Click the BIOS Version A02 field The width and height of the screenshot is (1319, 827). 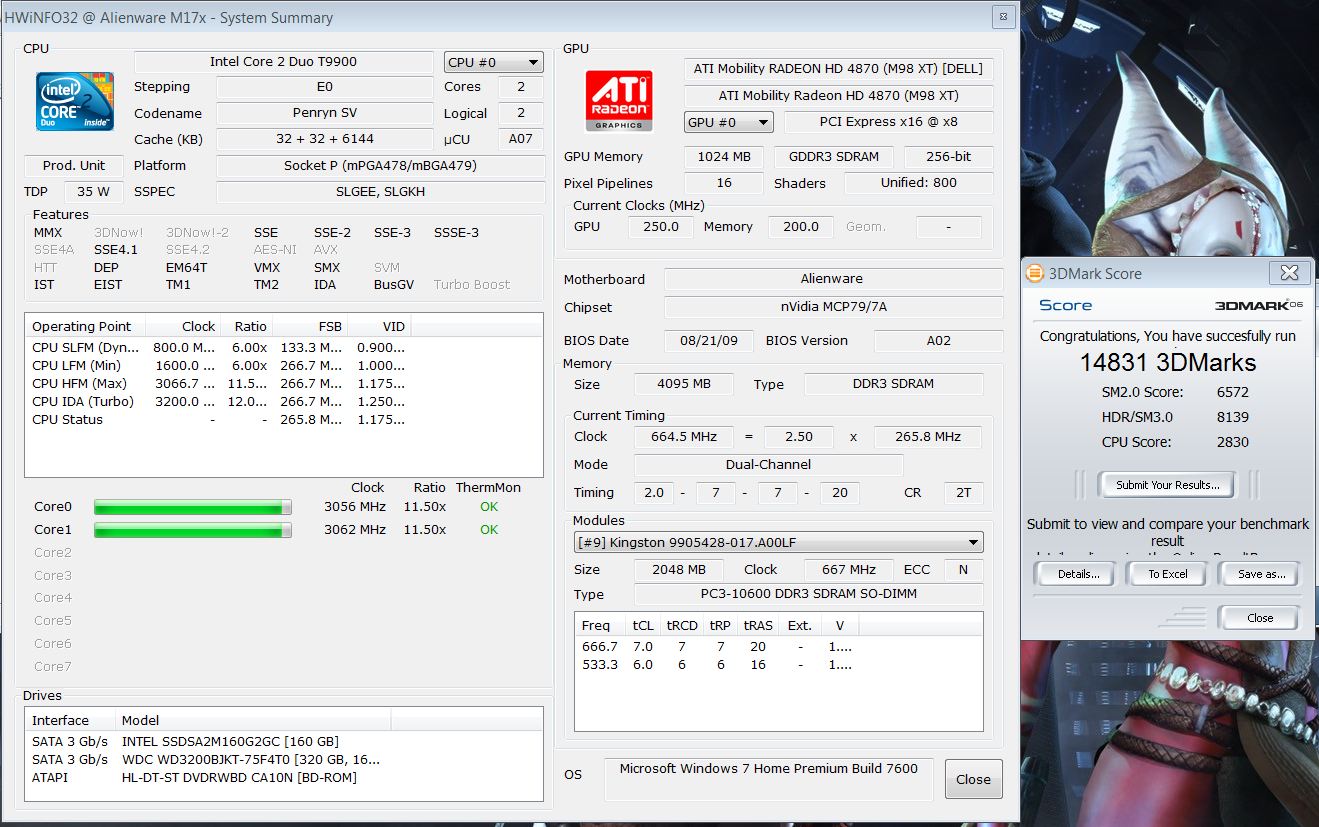click(938, 341)
